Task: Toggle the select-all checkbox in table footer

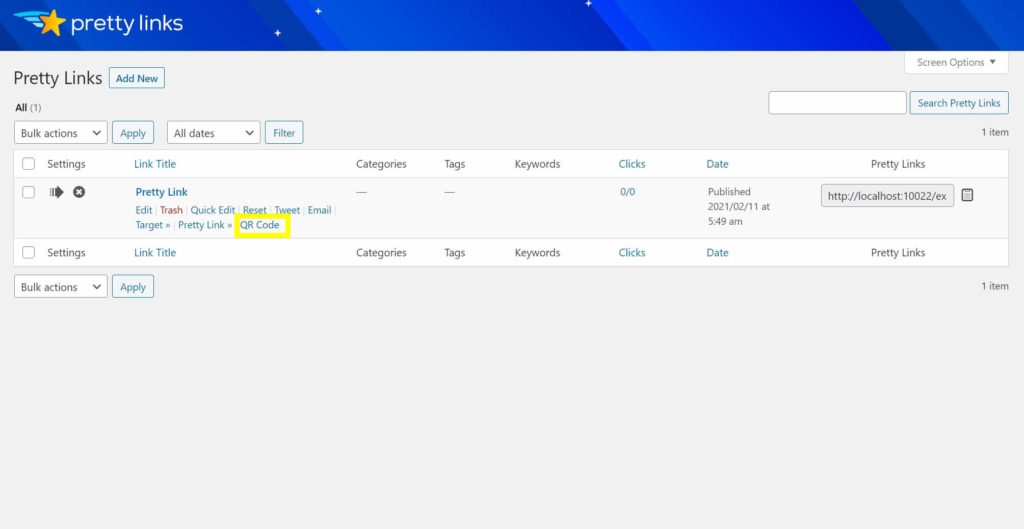Action: [x=29, y=253]
